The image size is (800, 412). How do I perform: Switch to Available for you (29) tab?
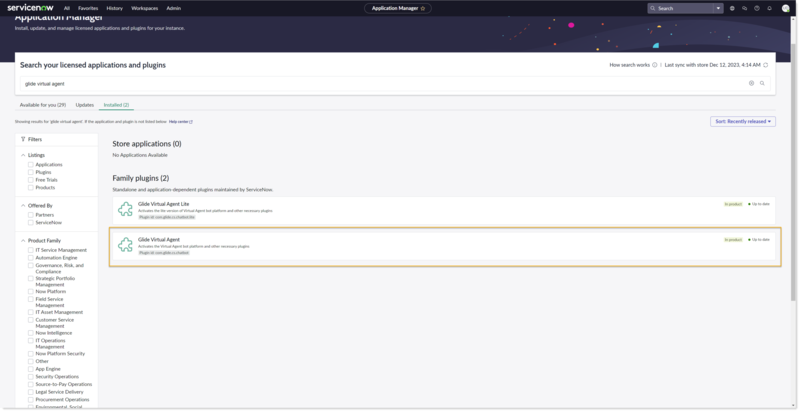tap(43, 105)
